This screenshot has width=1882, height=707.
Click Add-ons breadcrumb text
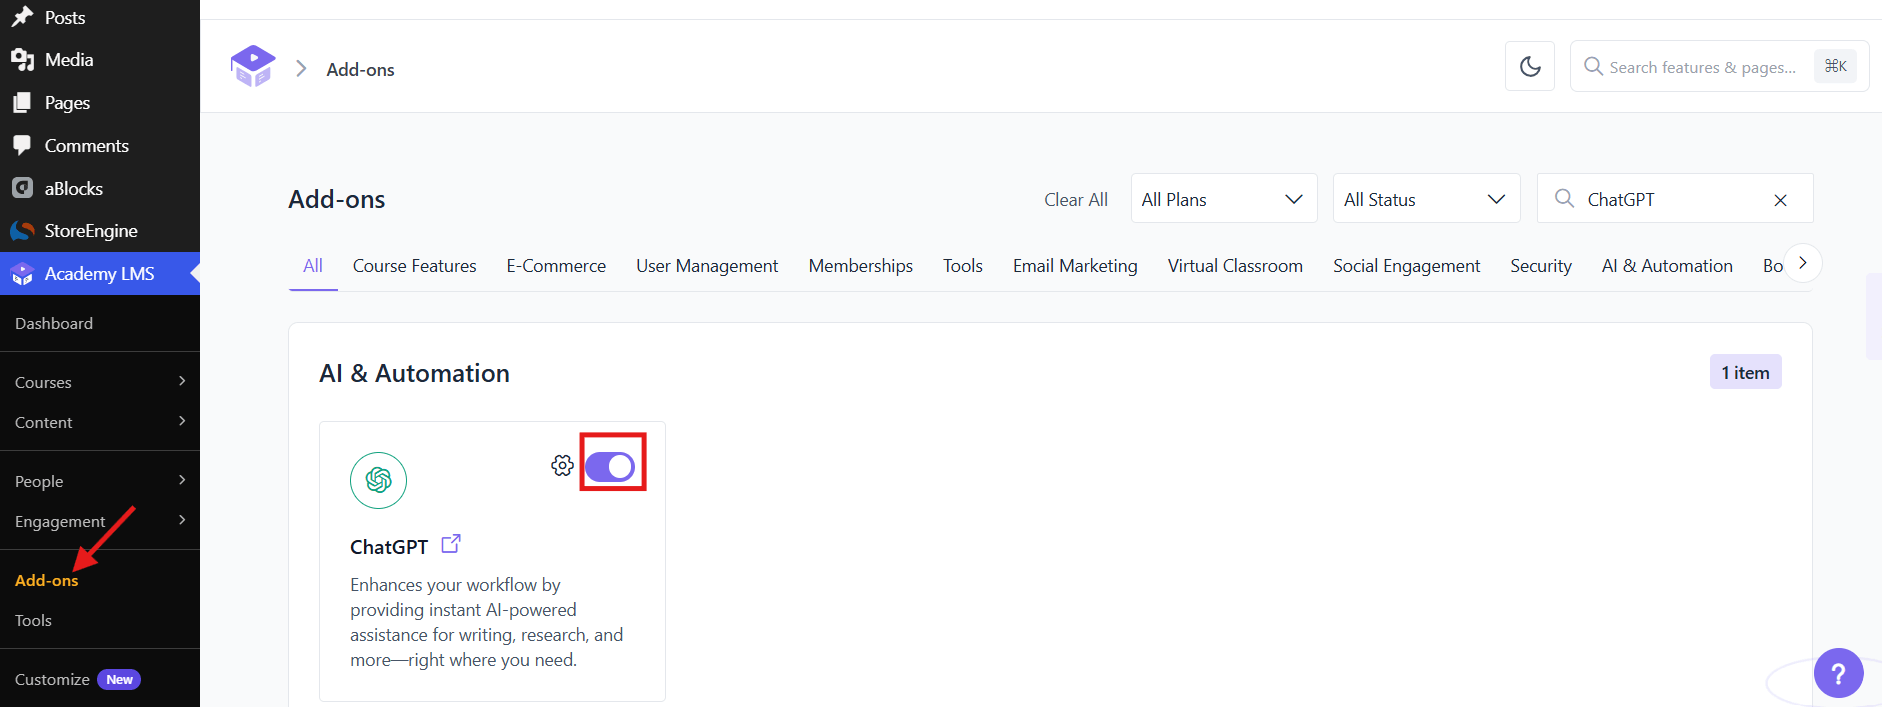click(x=360, y=70)
